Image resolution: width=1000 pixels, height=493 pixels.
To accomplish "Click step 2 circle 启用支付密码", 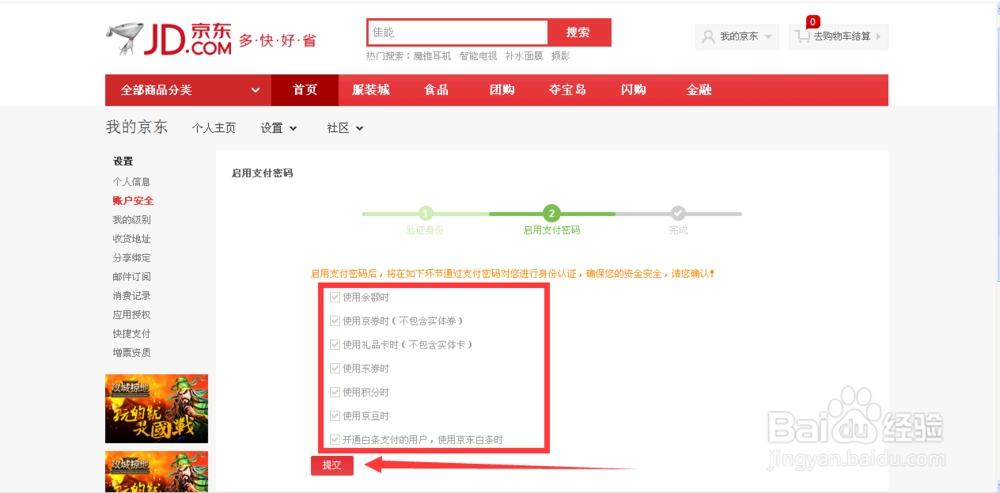I will point(552,214).
